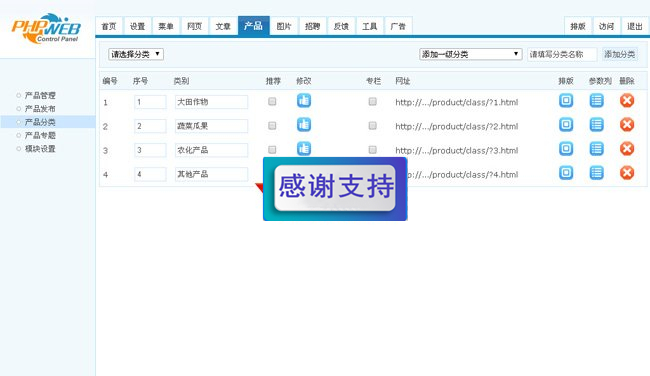
Task: Enable 专栏 checkbox for 农化产品 row
Action: (373, 150)
